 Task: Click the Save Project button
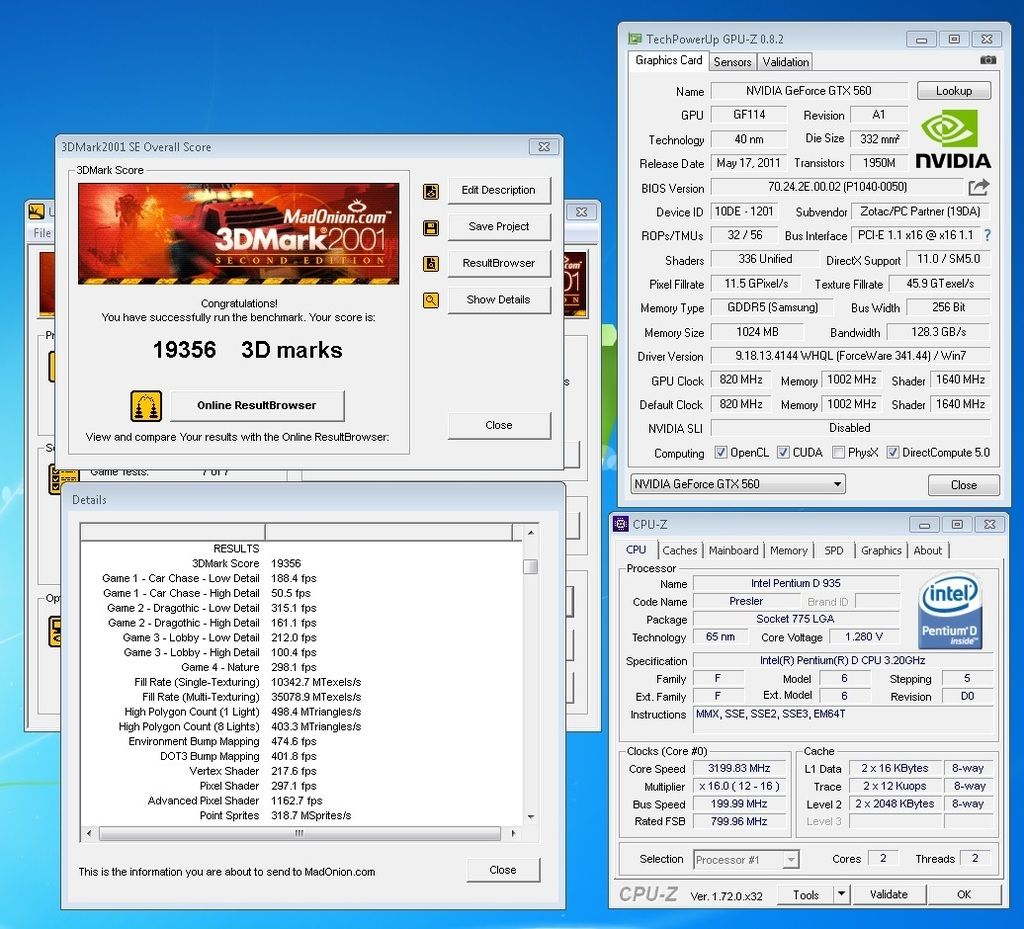click(499, 227)
